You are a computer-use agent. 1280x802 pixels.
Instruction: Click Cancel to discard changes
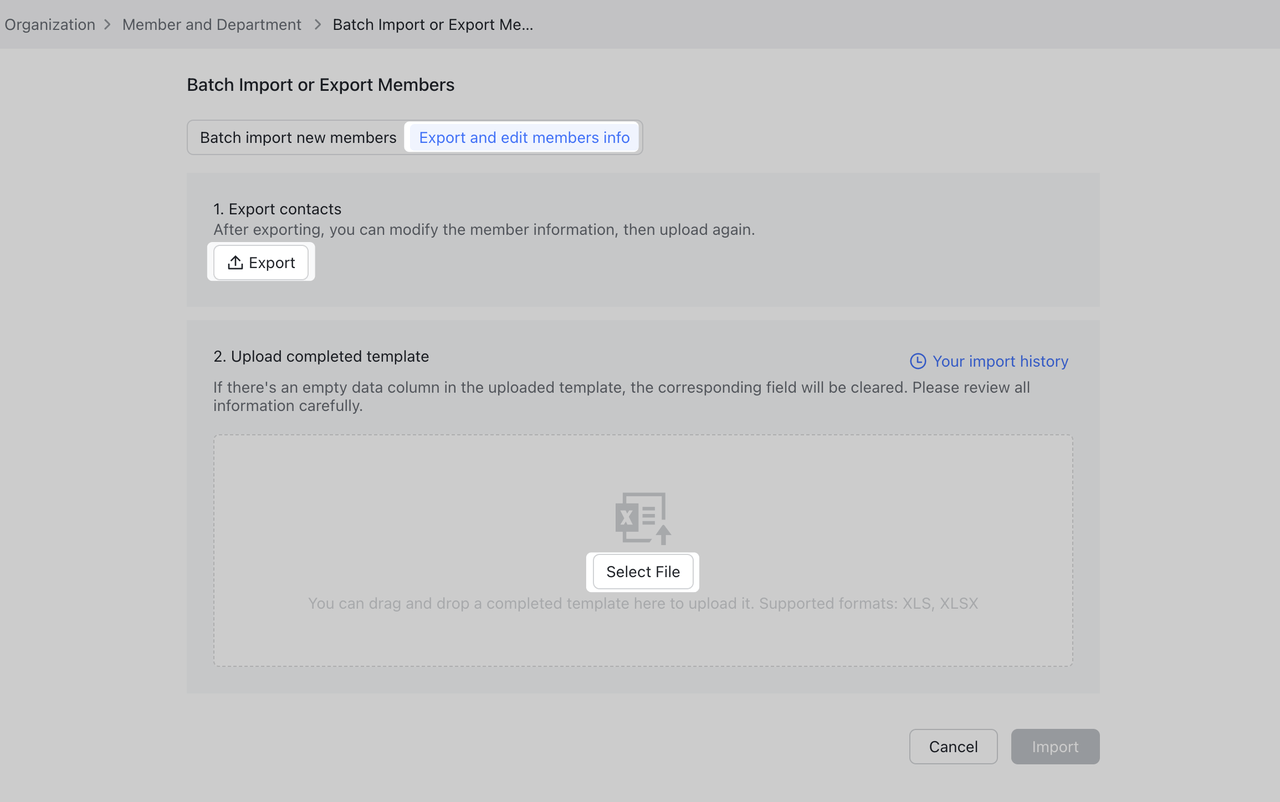953,746
